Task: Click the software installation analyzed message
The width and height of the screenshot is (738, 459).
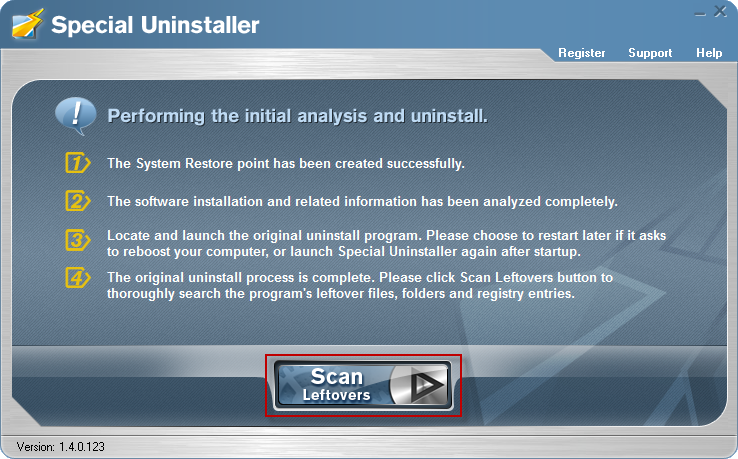Action: point(362,201)
